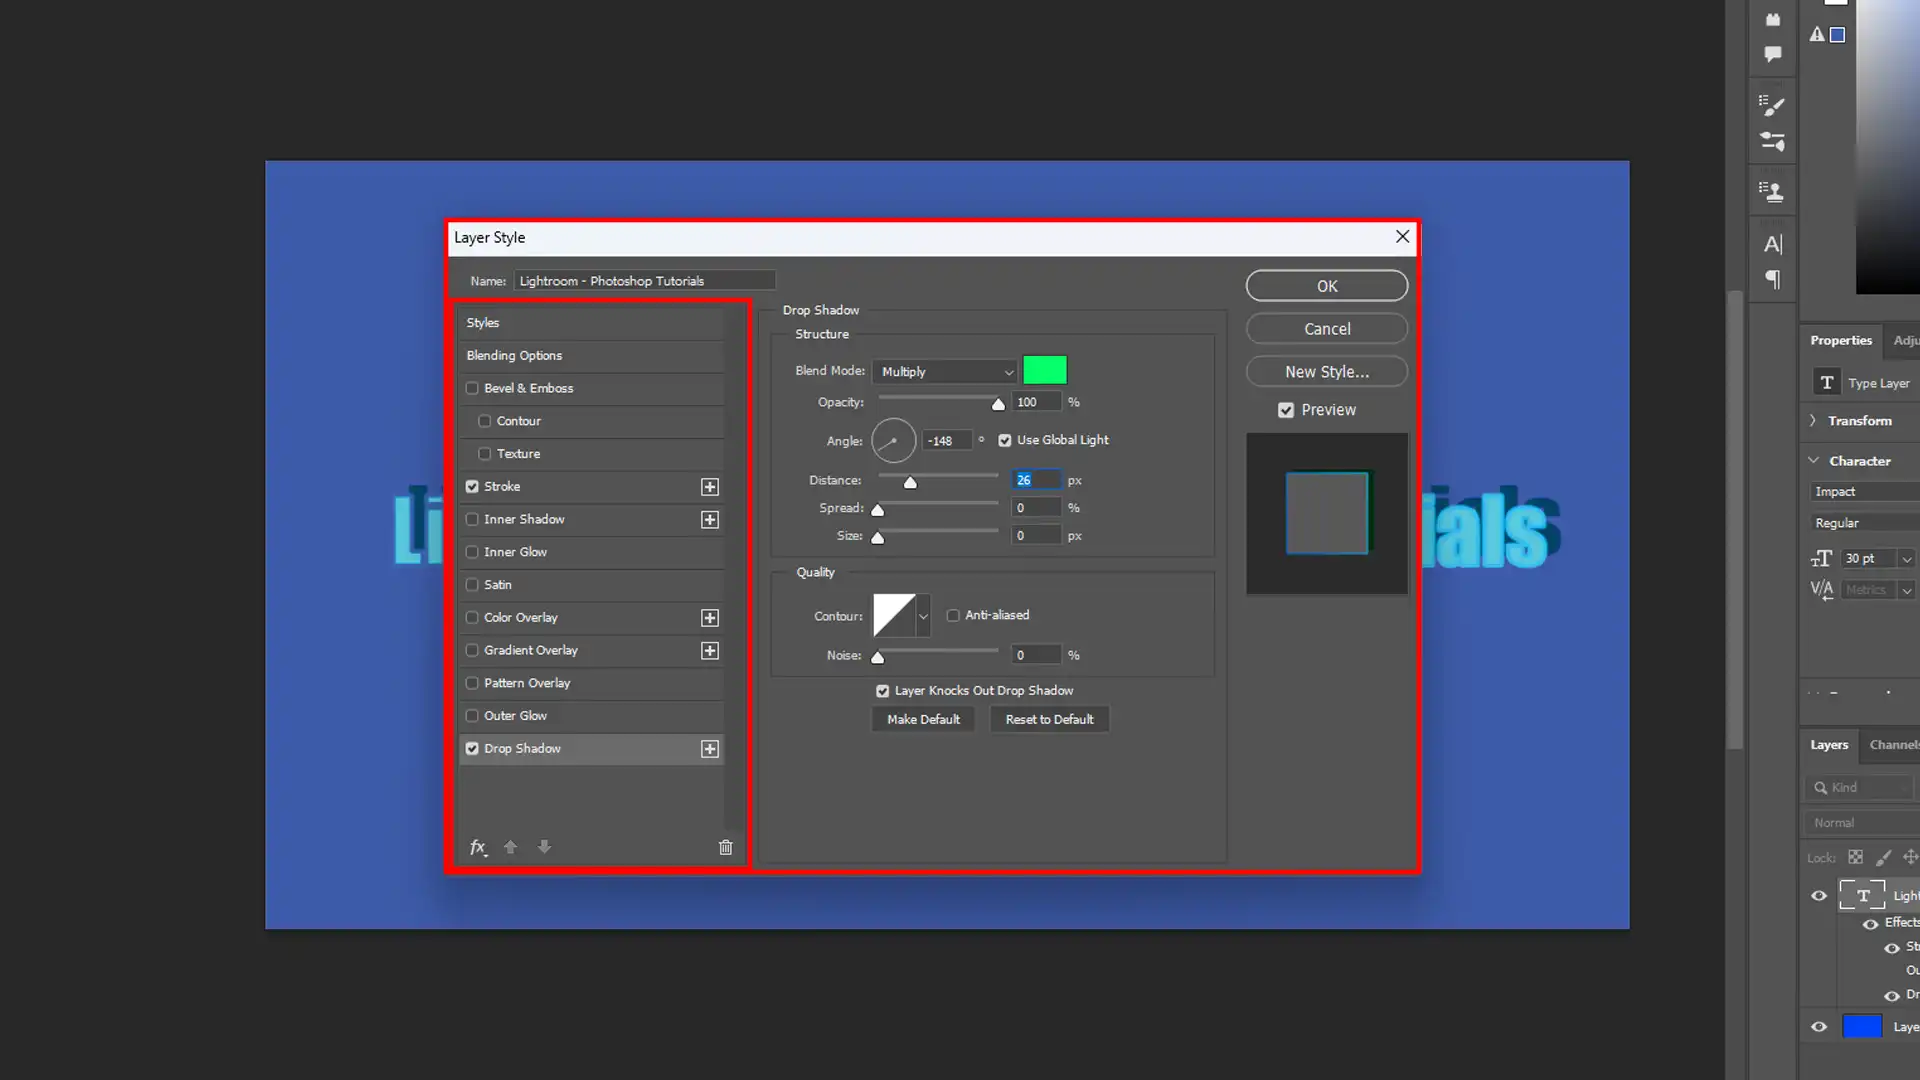Click the Reset to Default button
Viewport: 1920px width, 1080px height.
coord(1049,719)
